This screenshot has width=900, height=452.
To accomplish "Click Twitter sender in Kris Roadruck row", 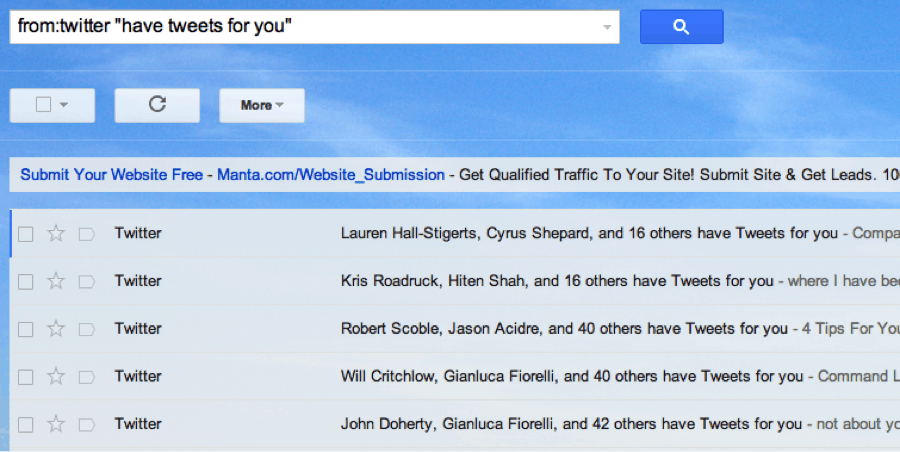I will 138,281.
